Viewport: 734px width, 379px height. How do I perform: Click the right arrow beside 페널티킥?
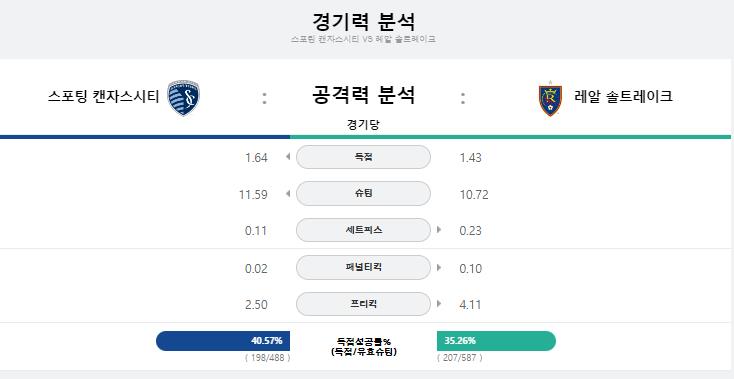(439, 268)
